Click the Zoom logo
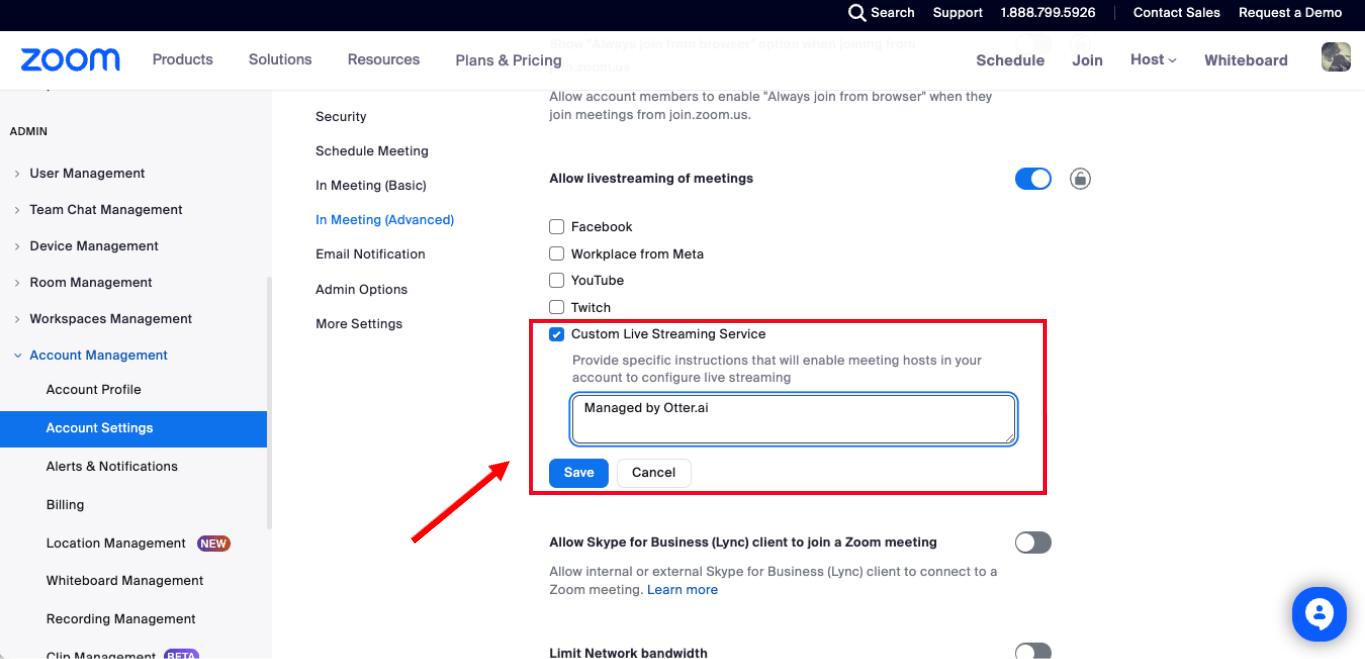 70,60
